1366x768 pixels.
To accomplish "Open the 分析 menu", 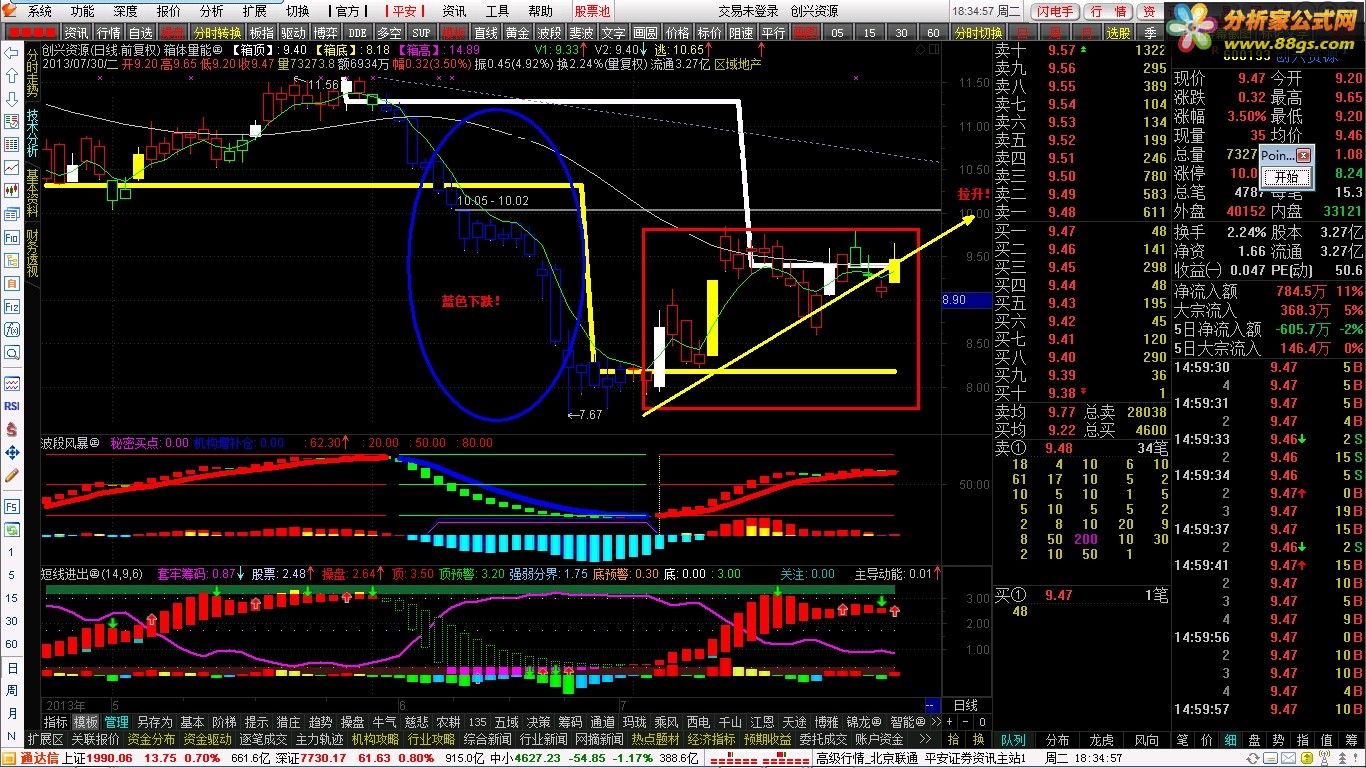I will tap(212, 11).
